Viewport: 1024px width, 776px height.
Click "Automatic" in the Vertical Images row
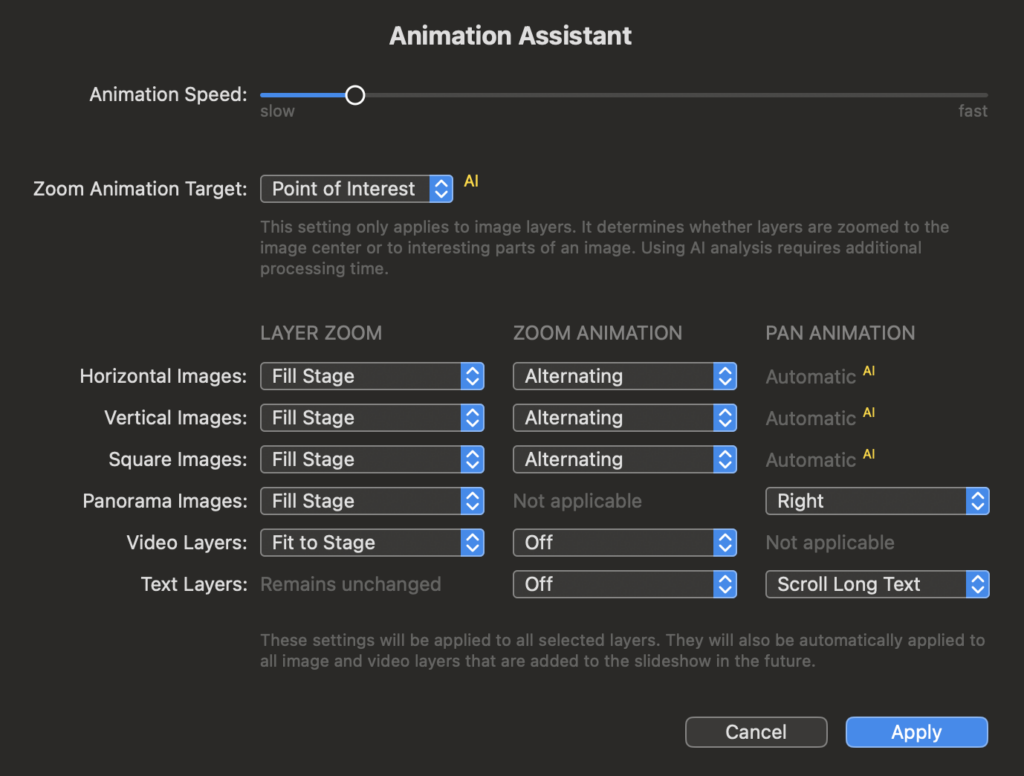coord(811,419)
